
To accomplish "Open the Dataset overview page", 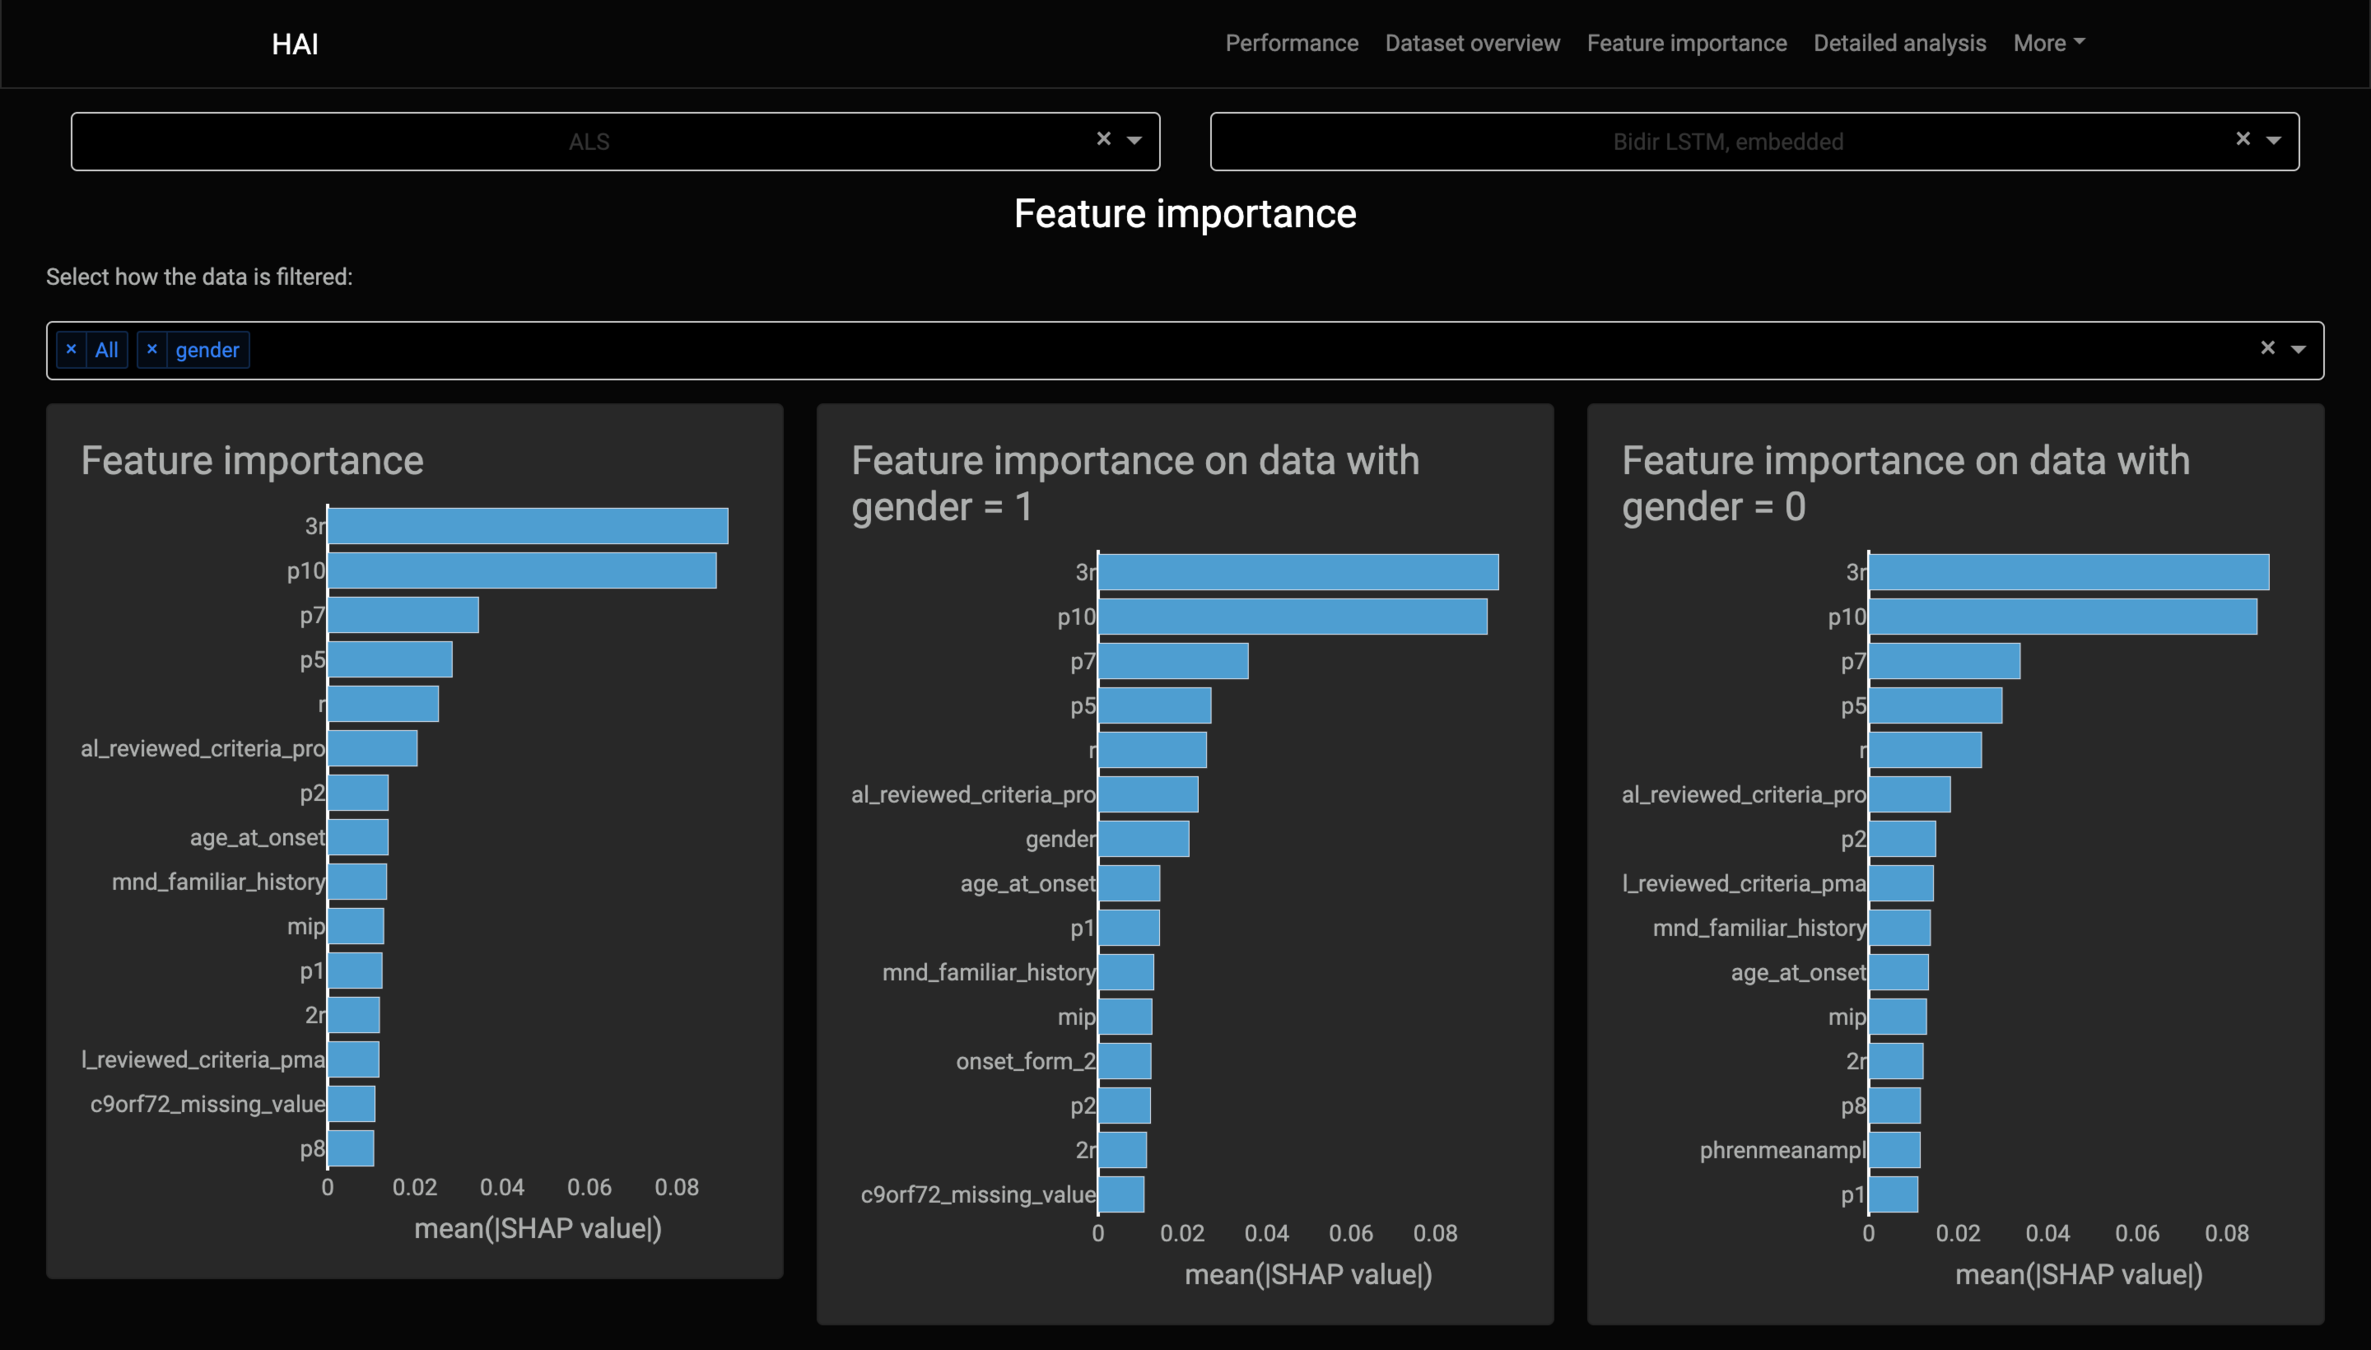I will pyautogui.click(x=1472, y=43).
